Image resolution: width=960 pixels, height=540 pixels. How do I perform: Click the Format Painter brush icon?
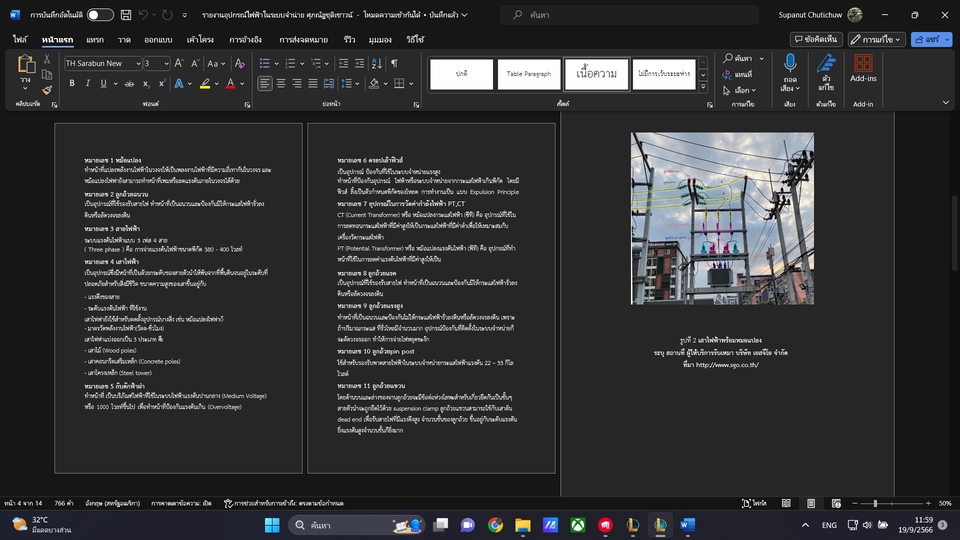pyautogui.click(x=47, y=89)
